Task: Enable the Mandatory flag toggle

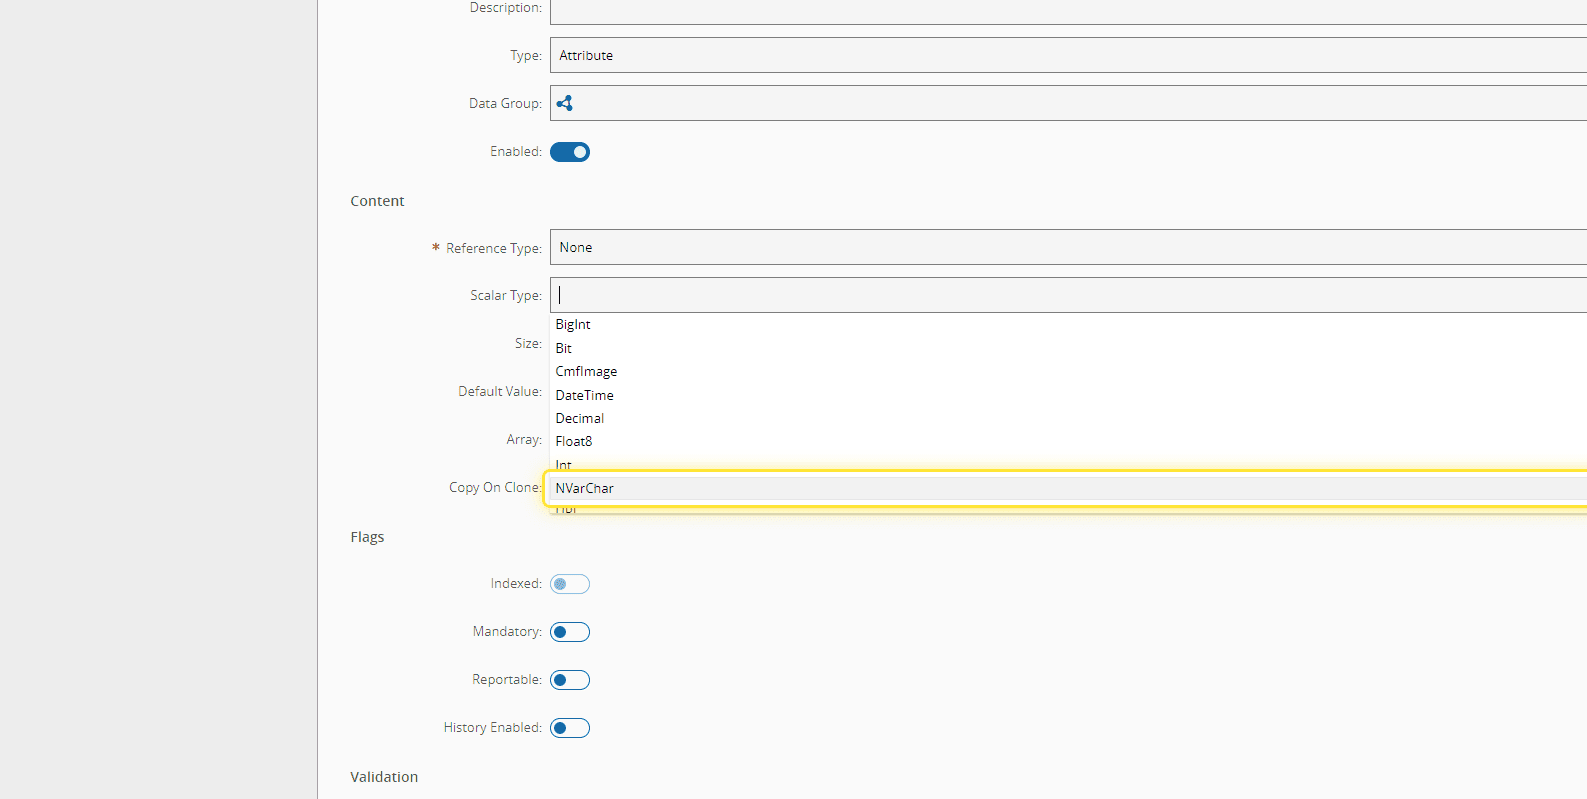Action: click(570, 632)
